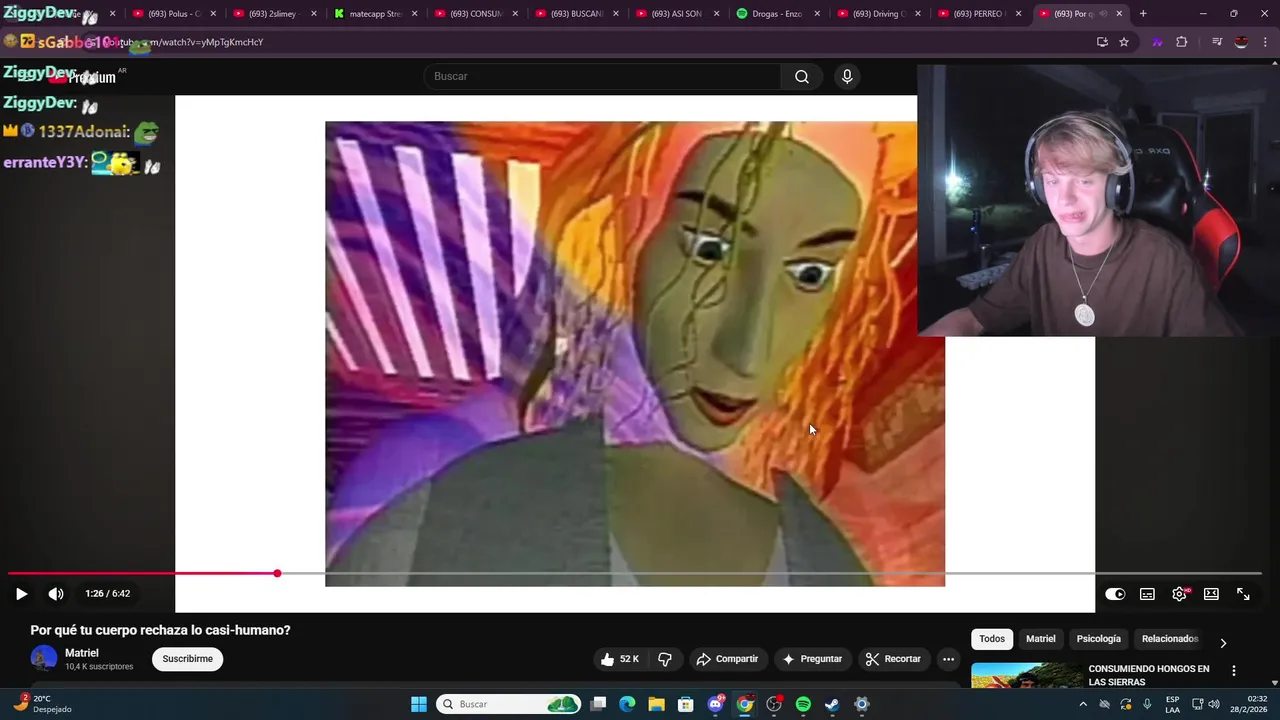Show more filter chips with right arrow
The width and height of the screenshot is (1280, 720).
click(1223, 643)
